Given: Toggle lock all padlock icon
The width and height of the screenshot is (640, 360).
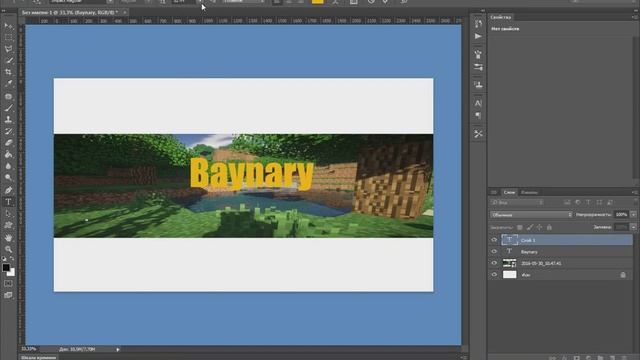Looking at the screenshot, I should [549, 227].
